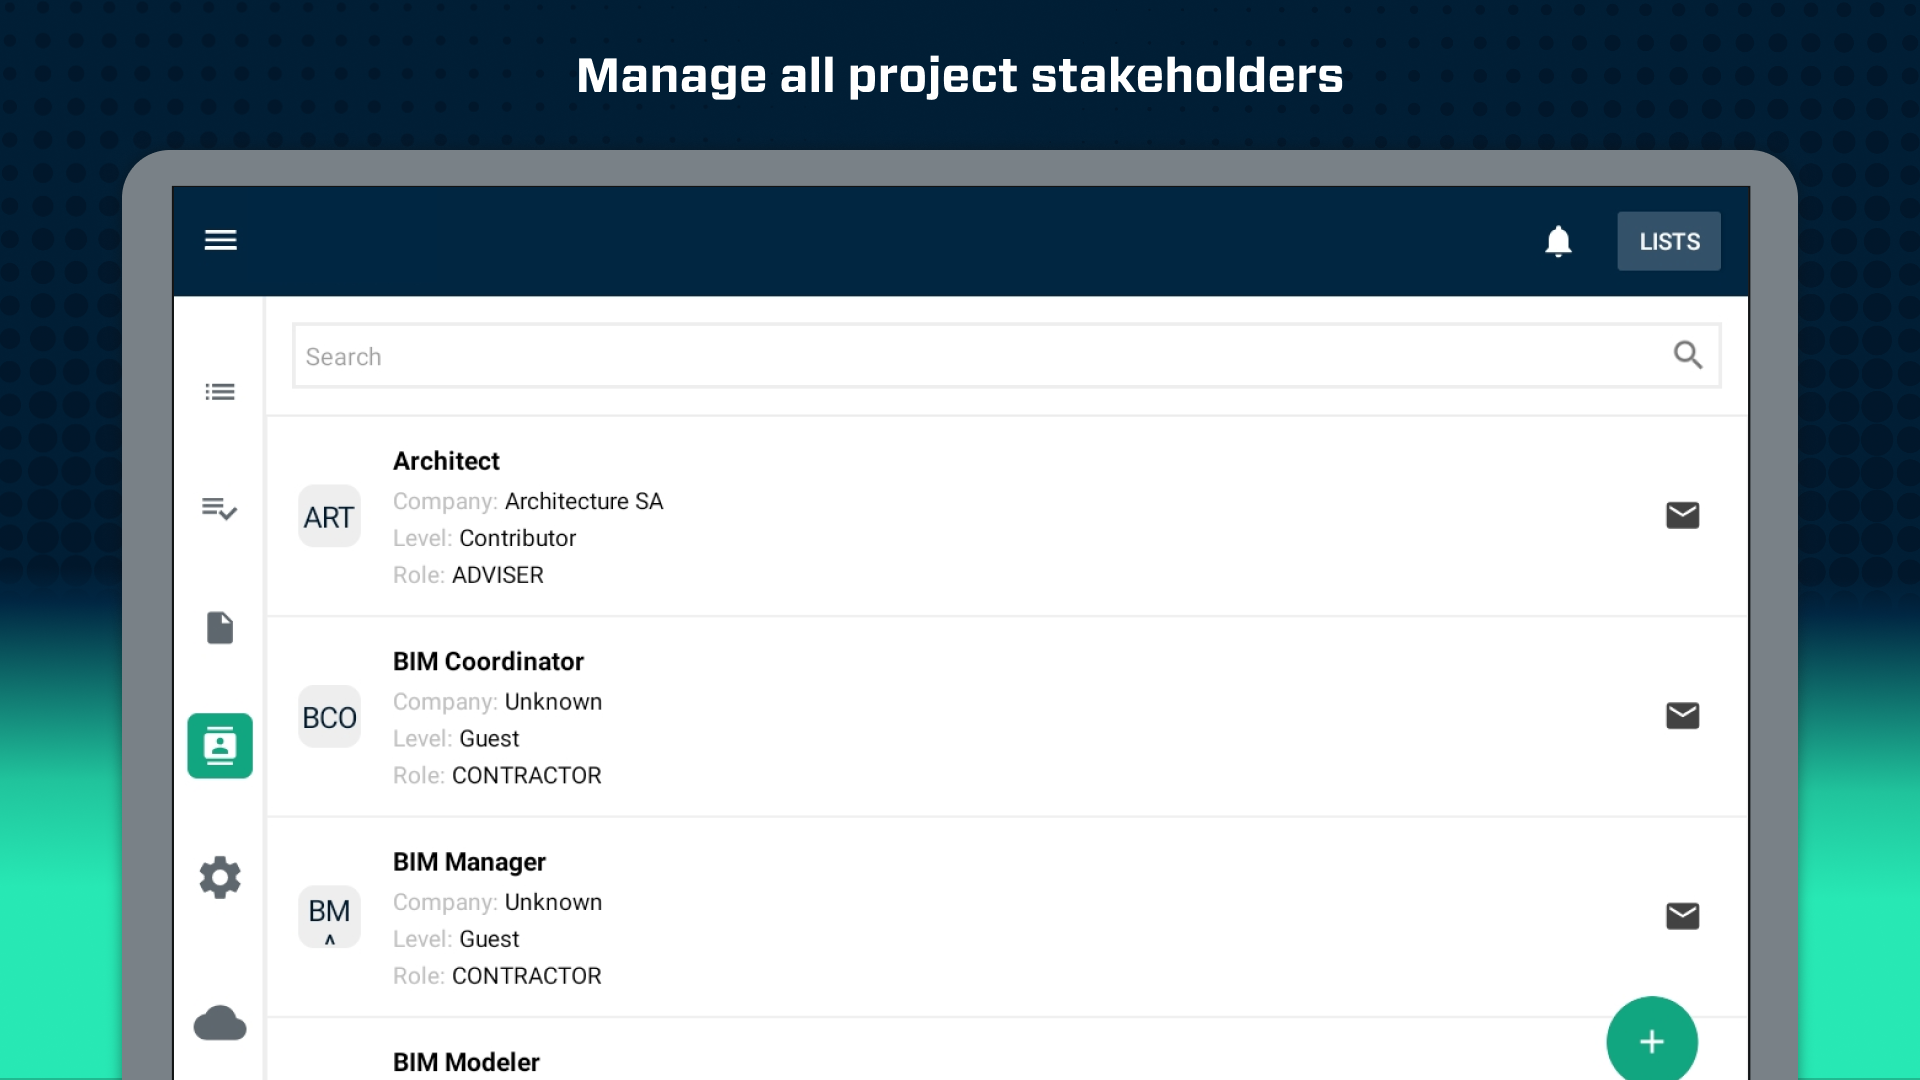Email the BIM Manager
Viewport: 1920px width, 1080px height.
1682,916
